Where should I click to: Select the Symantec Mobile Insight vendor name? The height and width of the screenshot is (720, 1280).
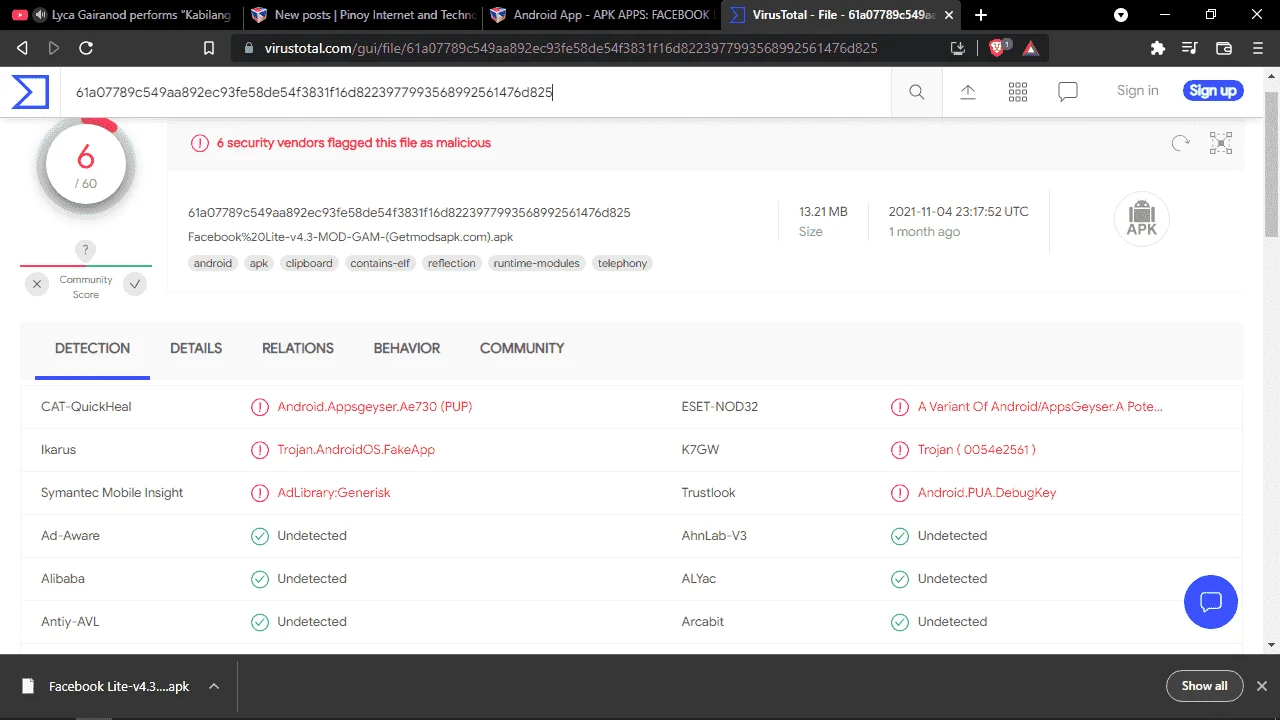(x=112, y=493)
